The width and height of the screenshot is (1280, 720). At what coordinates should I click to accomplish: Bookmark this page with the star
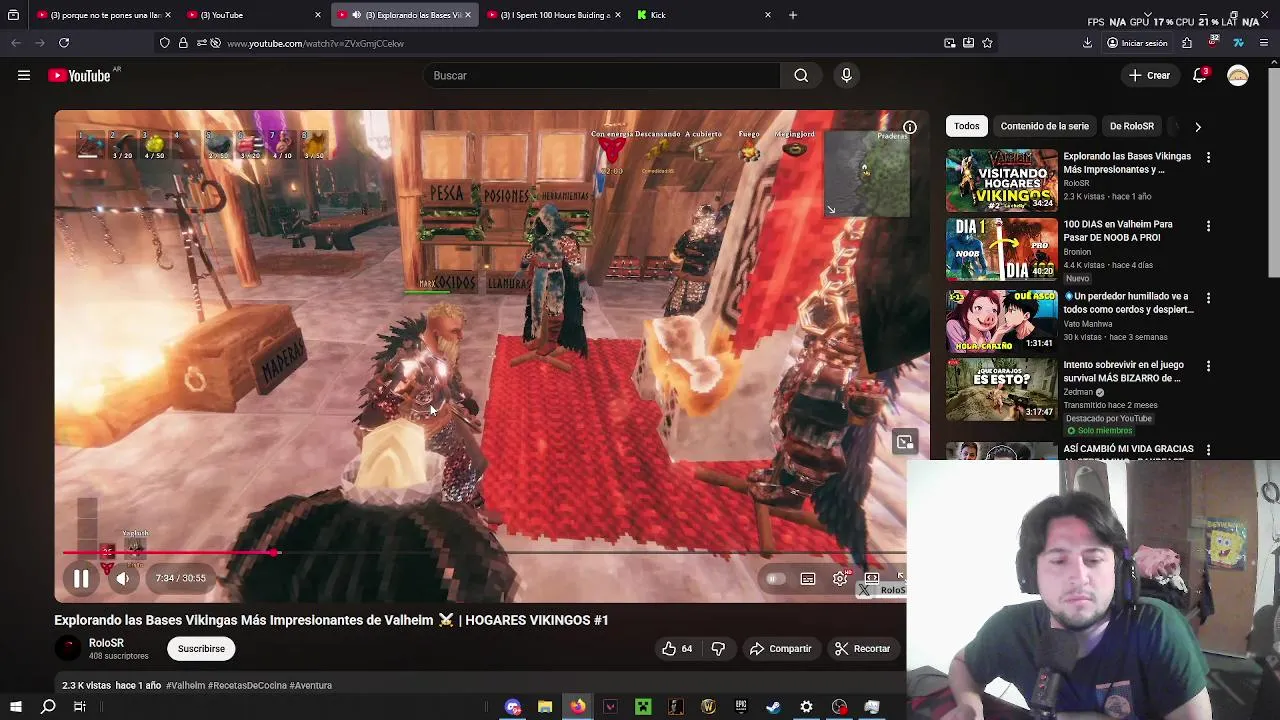987,43
